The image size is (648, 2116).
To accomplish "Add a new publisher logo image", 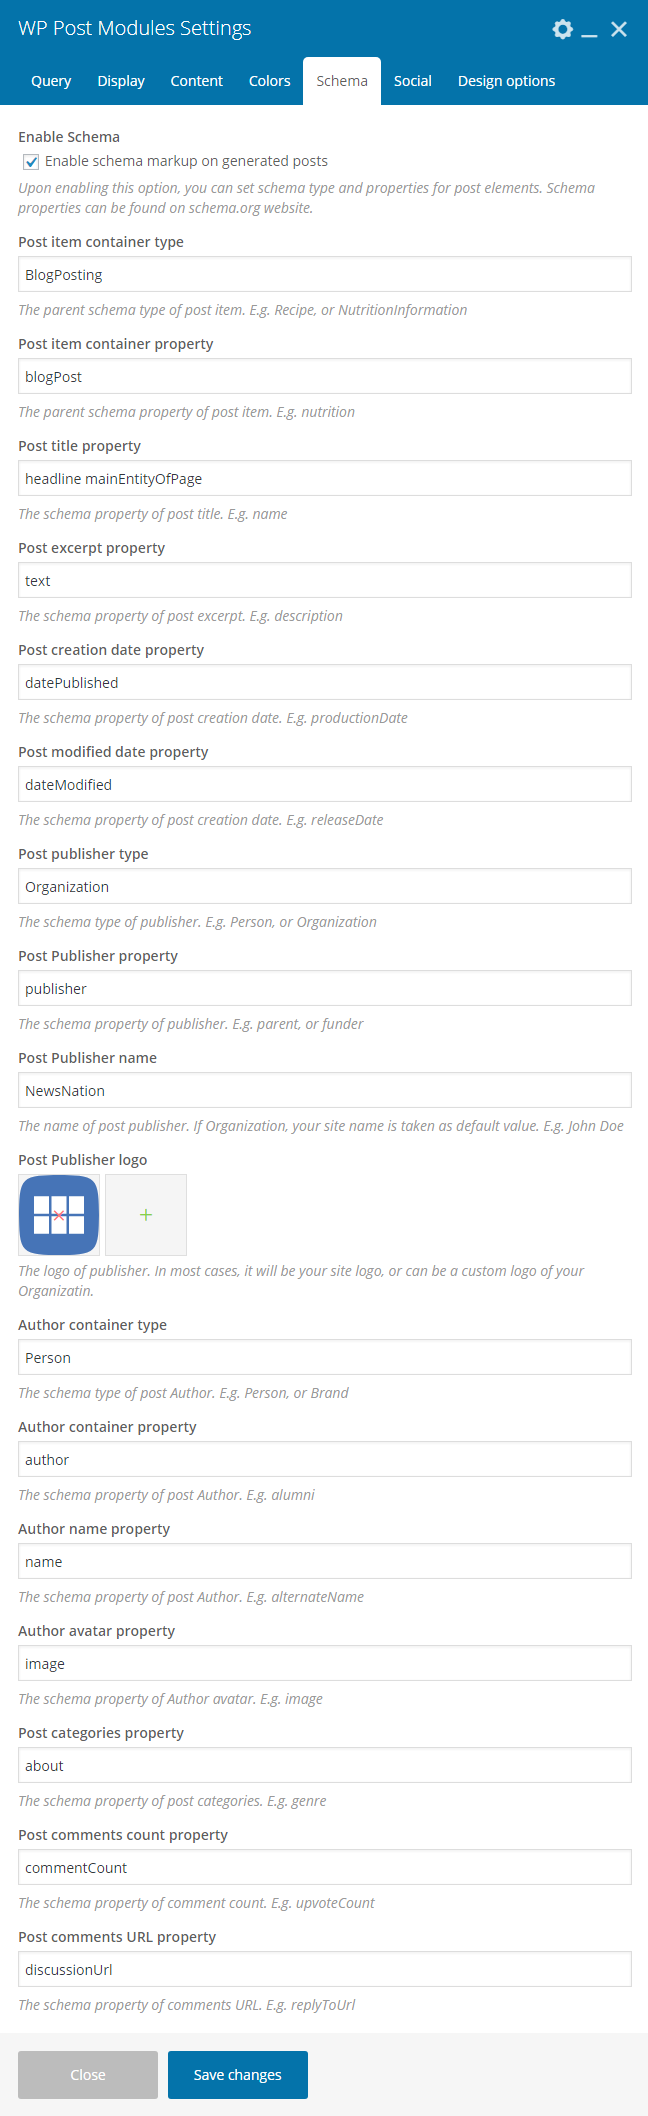I will coord(146,1215).
